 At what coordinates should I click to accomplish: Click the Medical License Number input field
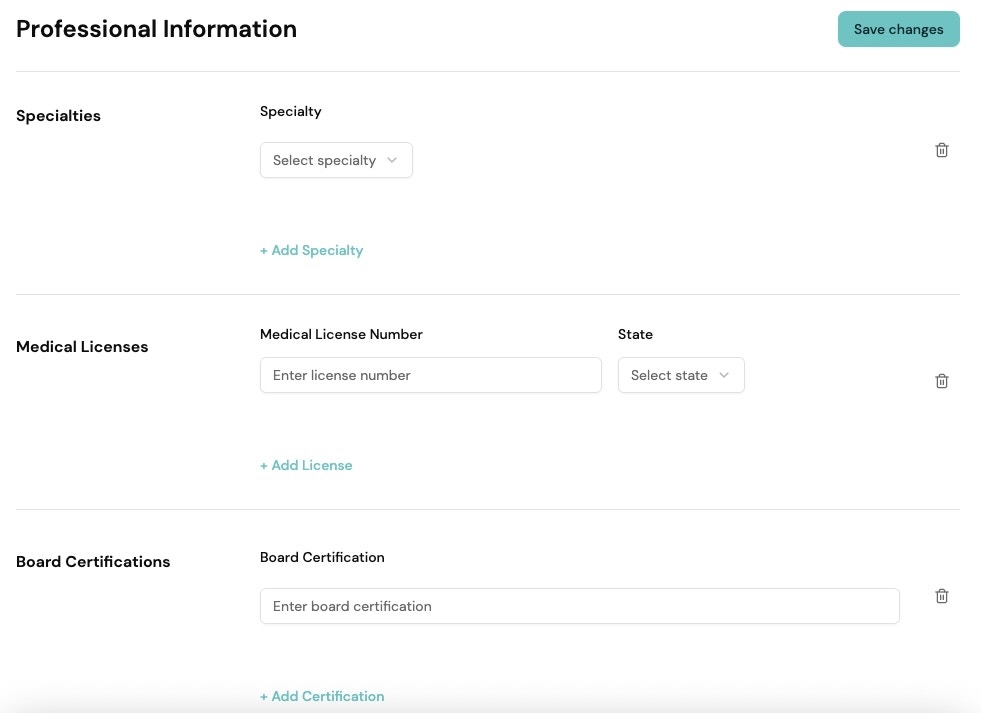[x=430, y=375]
